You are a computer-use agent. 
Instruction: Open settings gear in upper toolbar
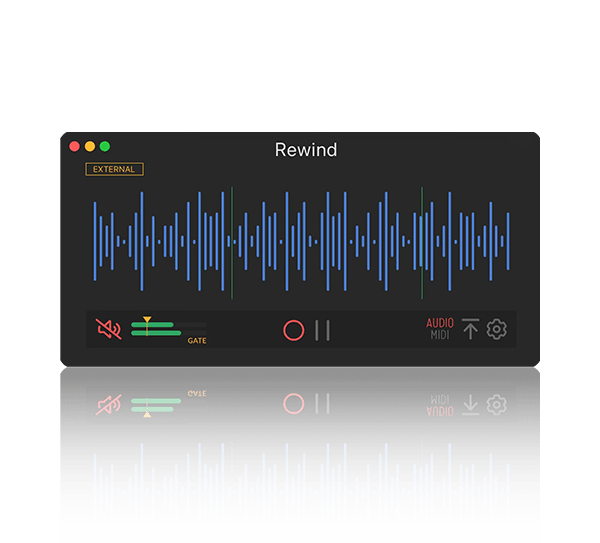(497, 329)
